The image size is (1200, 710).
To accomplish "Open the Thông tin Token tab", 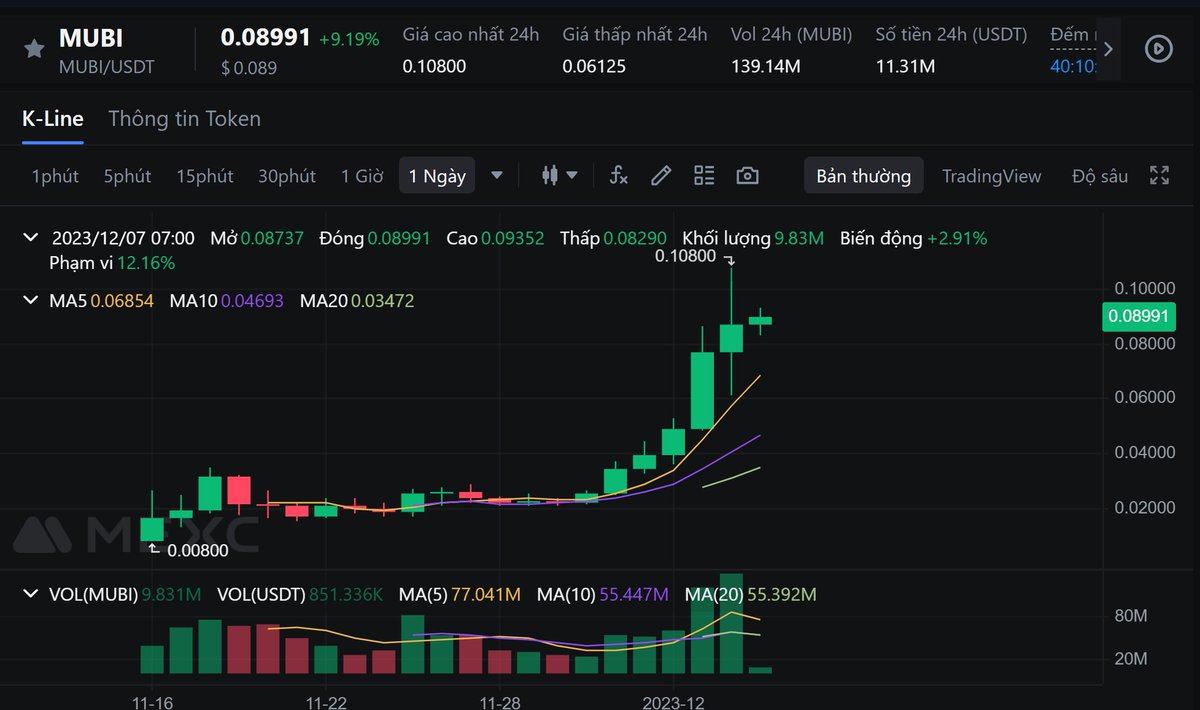I will click(184, 118).
